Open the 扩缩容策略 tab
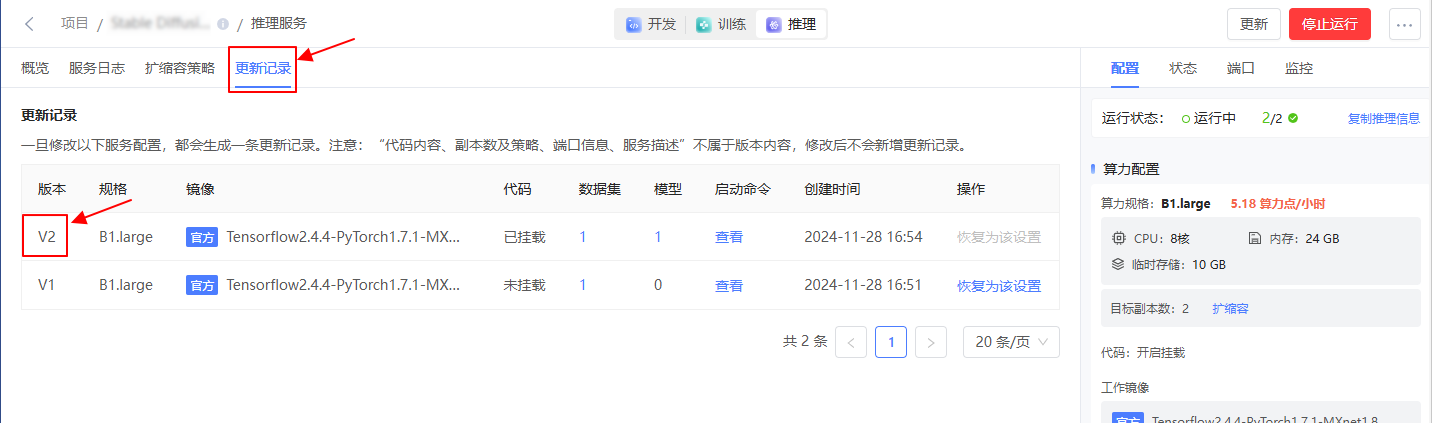 pyautogui.click(x=180, y=68)
